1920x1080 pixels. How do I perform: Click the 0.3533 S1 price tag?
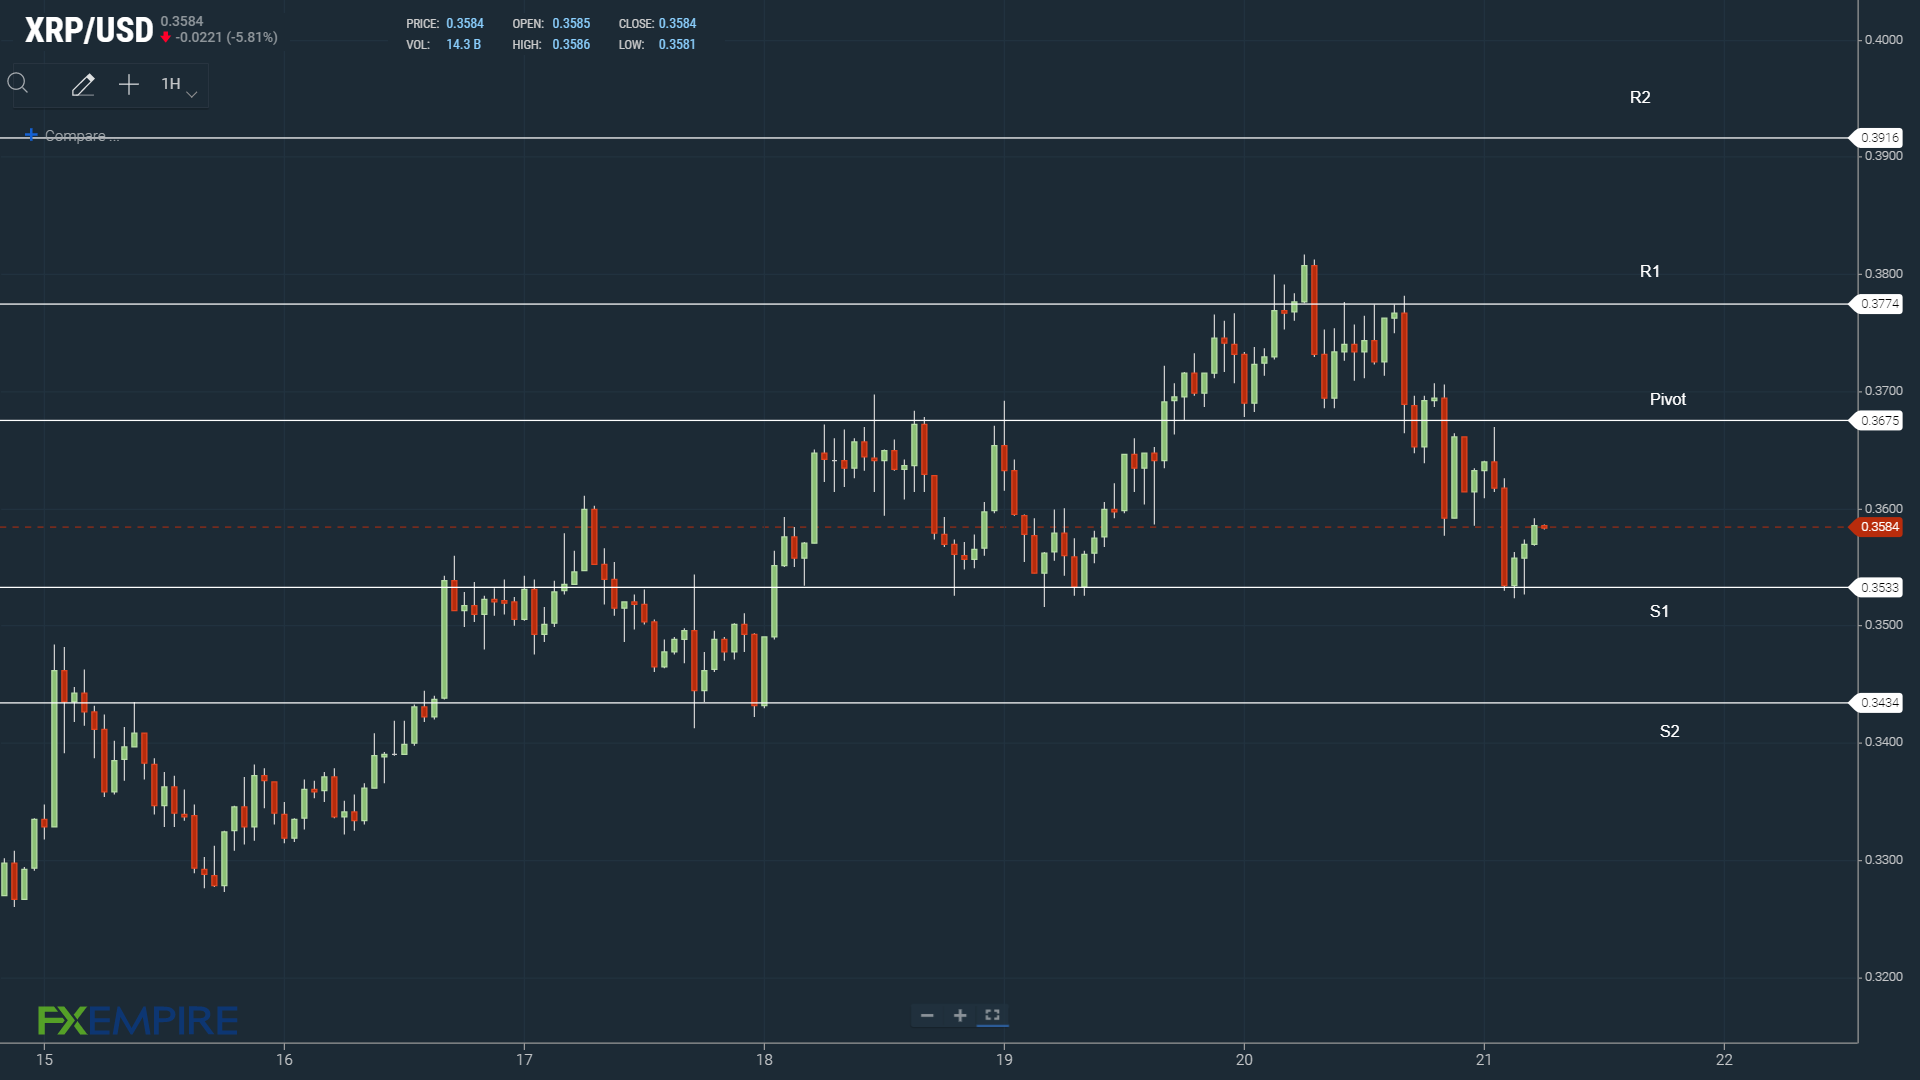pyautogui.click(x=1879, y=588)
